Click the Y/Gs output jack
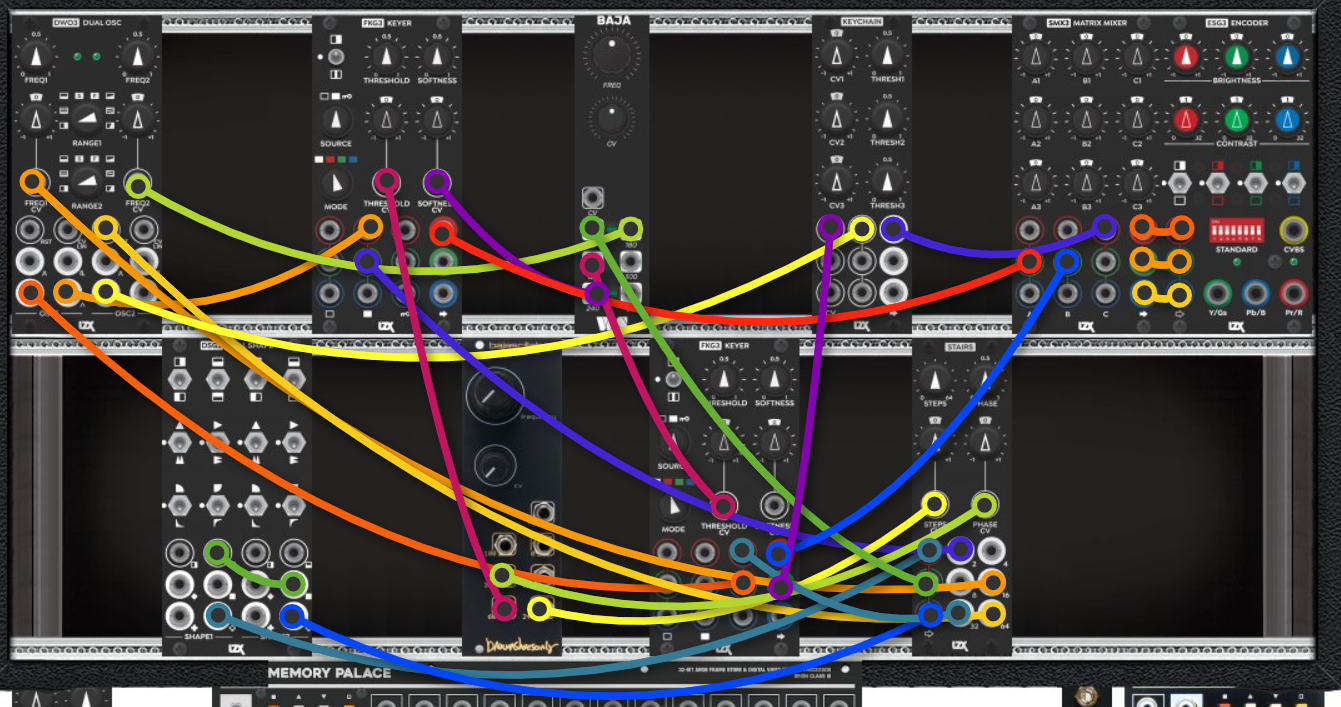 1217,294
